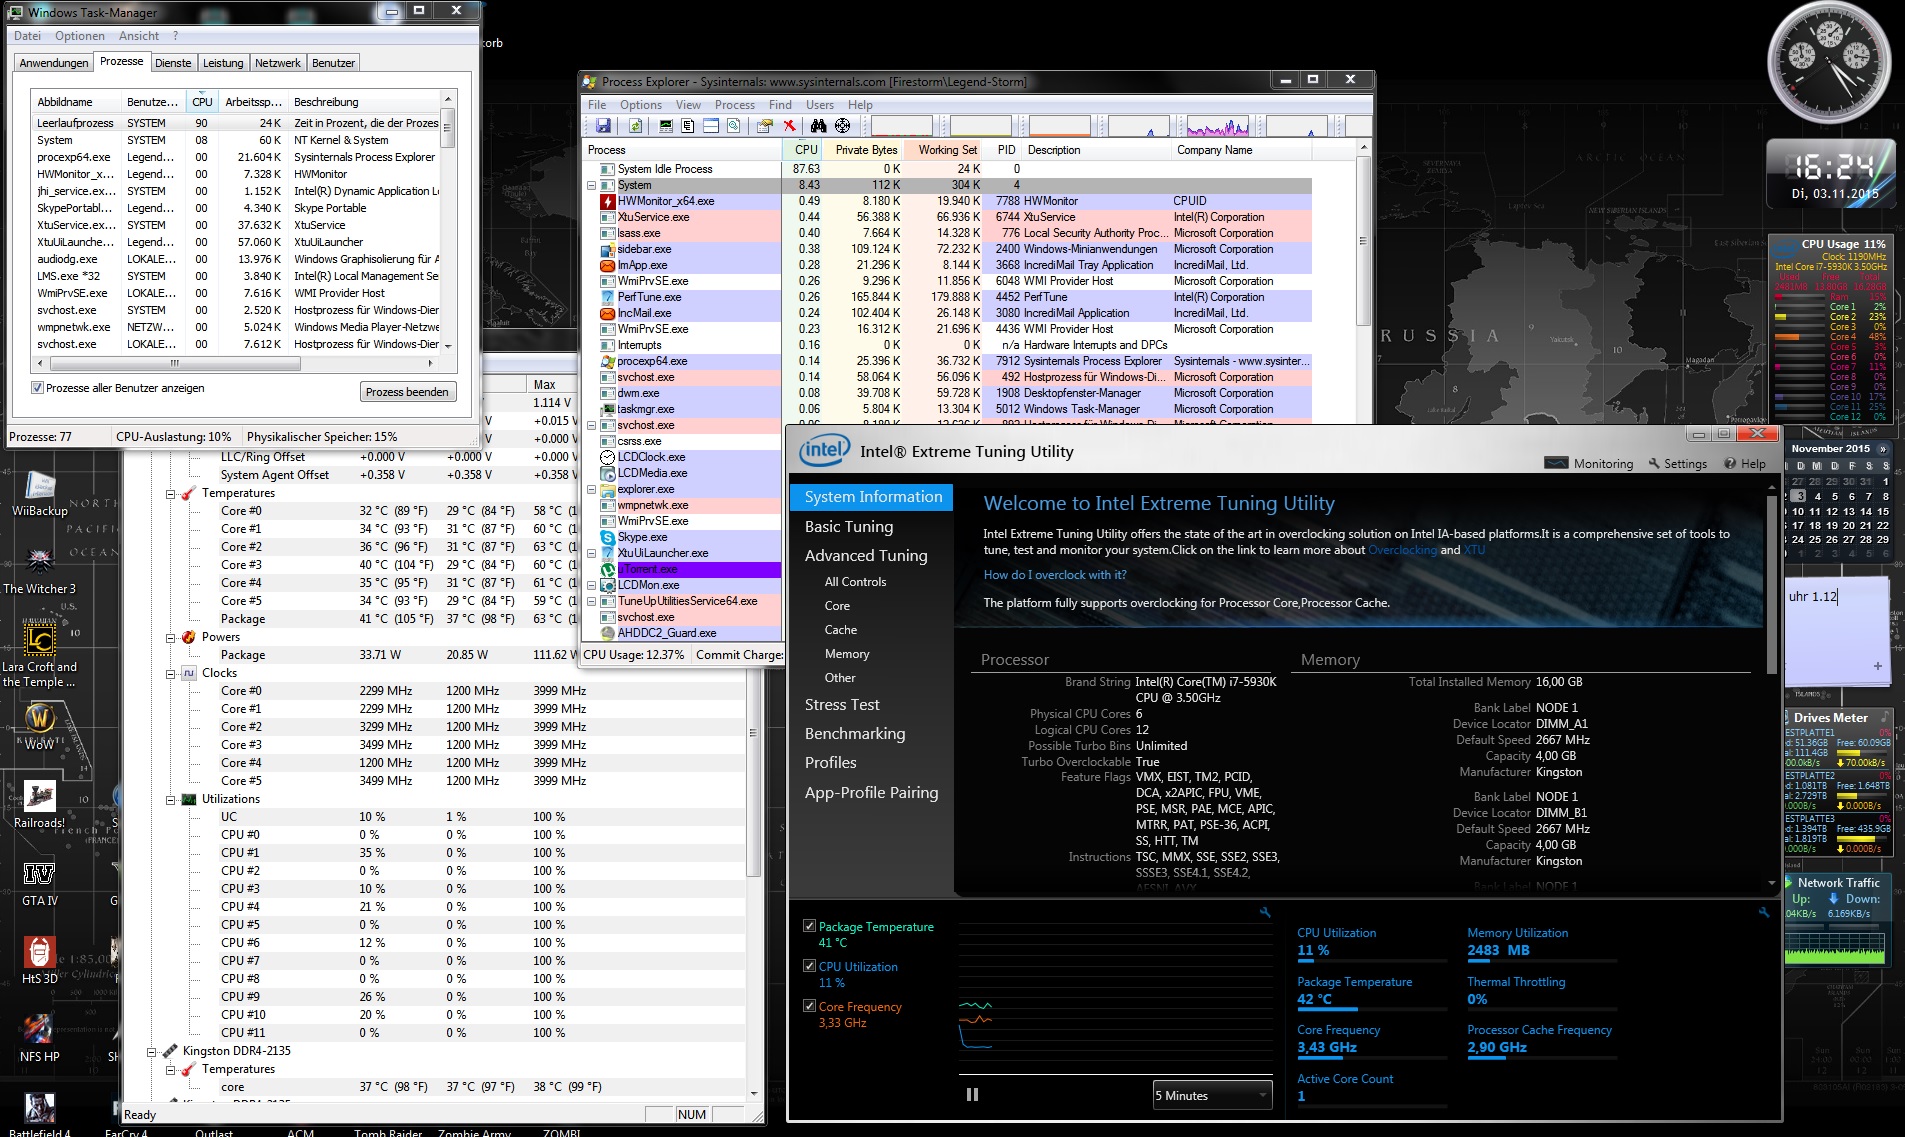Open Stress Test in XTU sidebar
Viewport: 1905px width, 1137px height.
(x=842, y=704)
